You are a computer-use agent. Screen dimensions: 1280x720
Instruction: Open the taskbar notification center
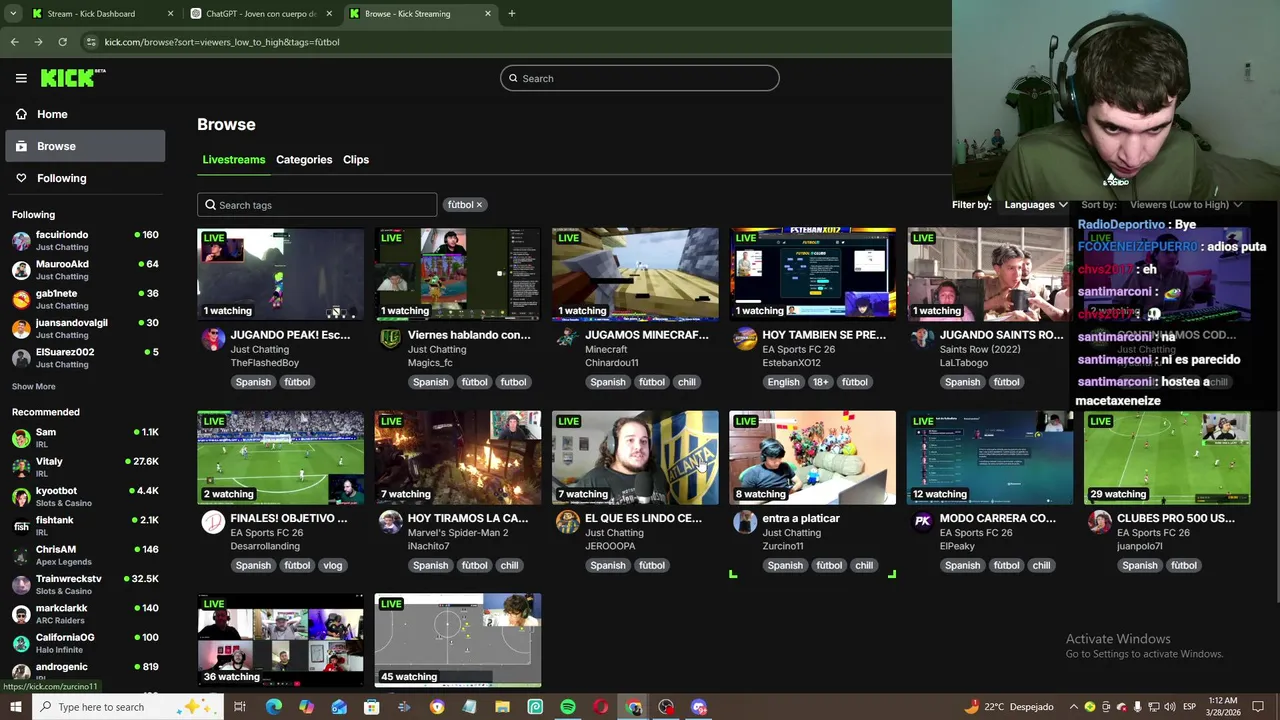pyautogui.click(x=1259, y=707)
